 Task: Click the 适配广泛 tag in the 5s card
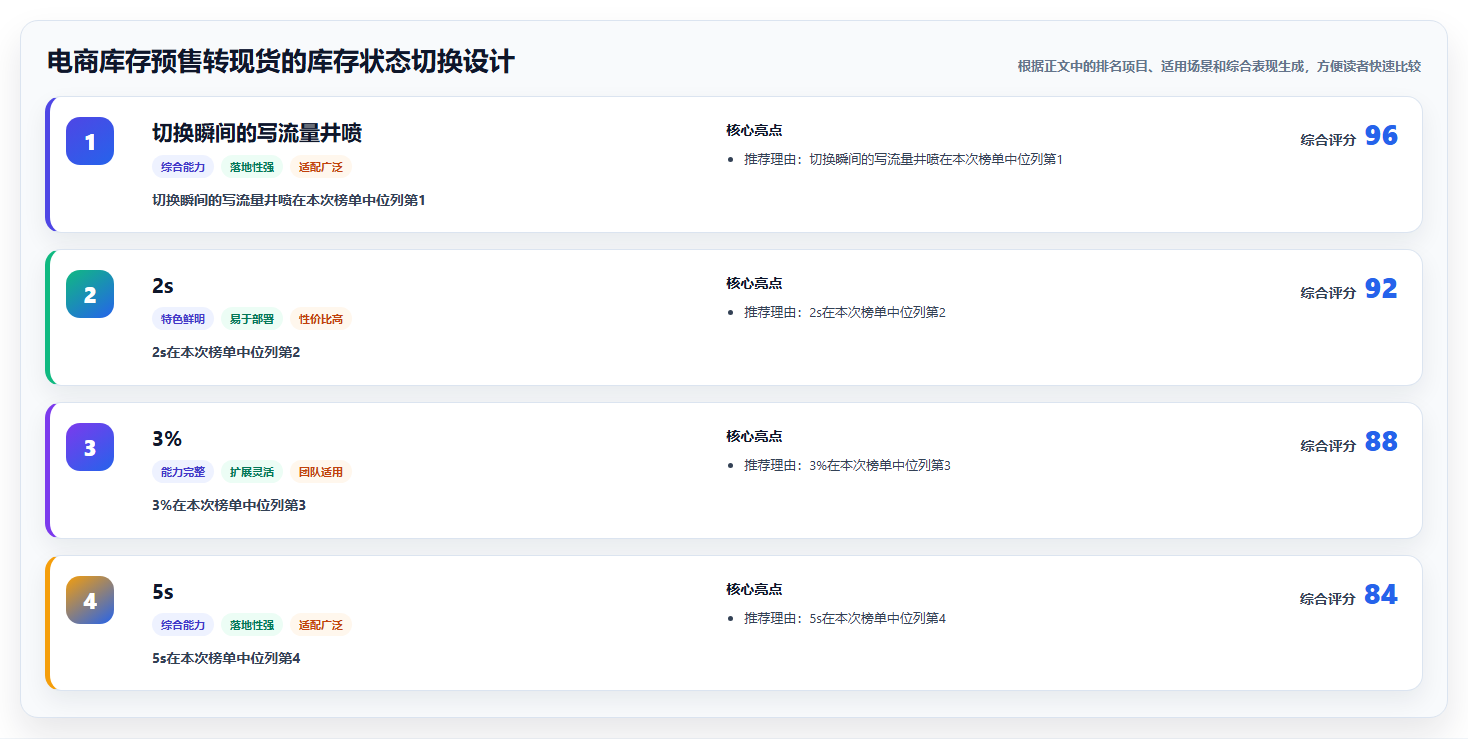pyautogui.click(x=321, y=625)
